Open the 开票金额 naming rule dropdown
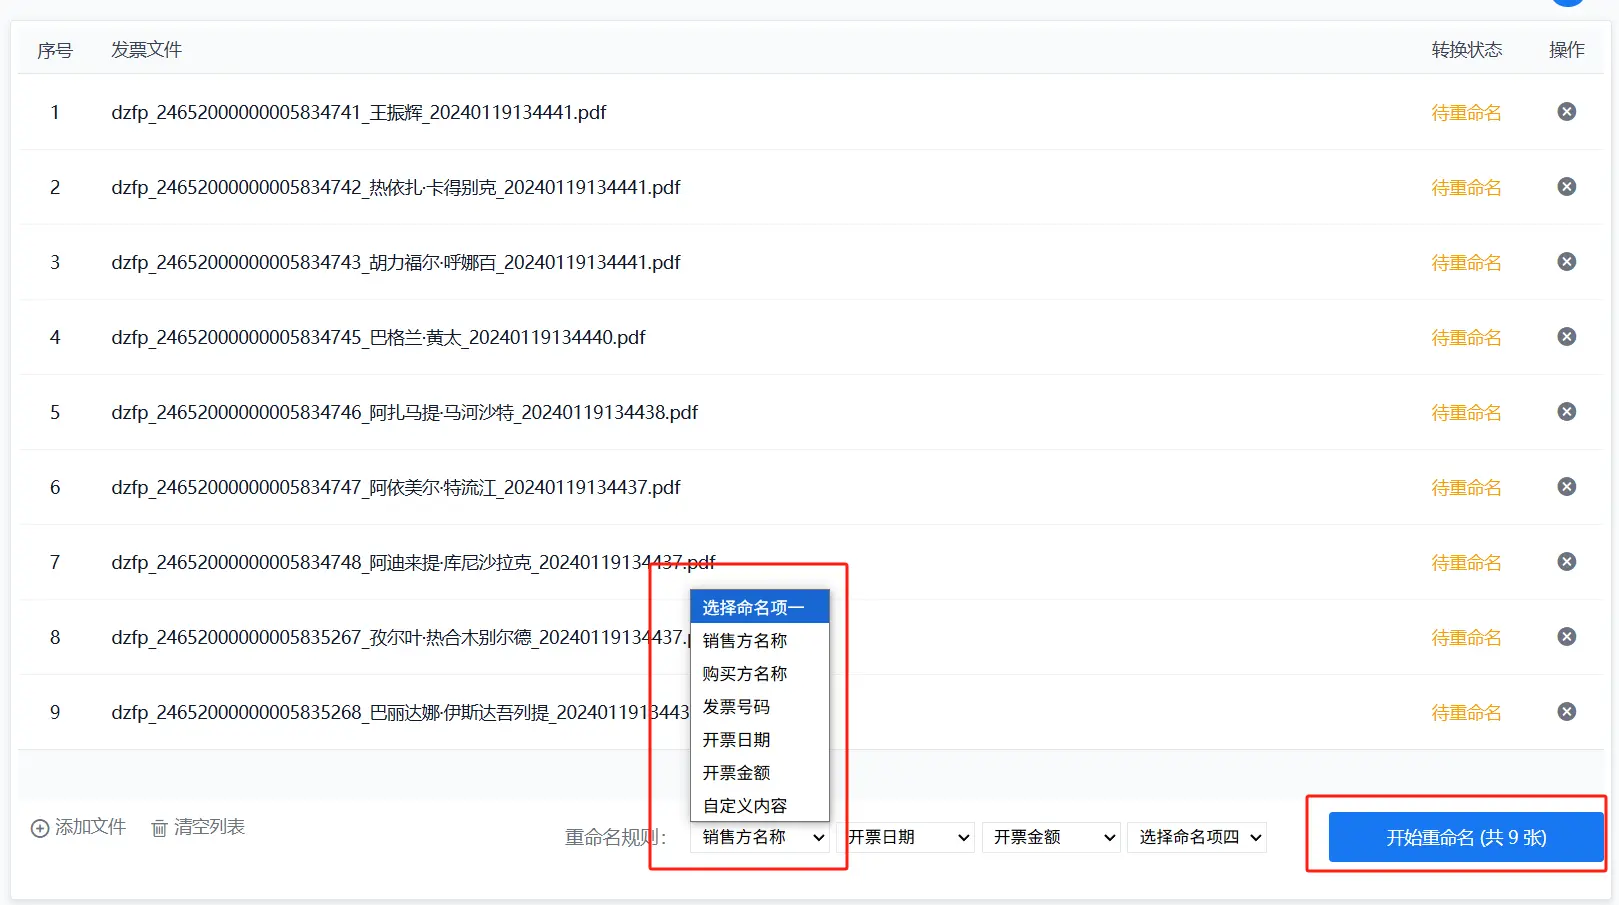Viewport: 1619px width, 905px height. pos(1052,837)
